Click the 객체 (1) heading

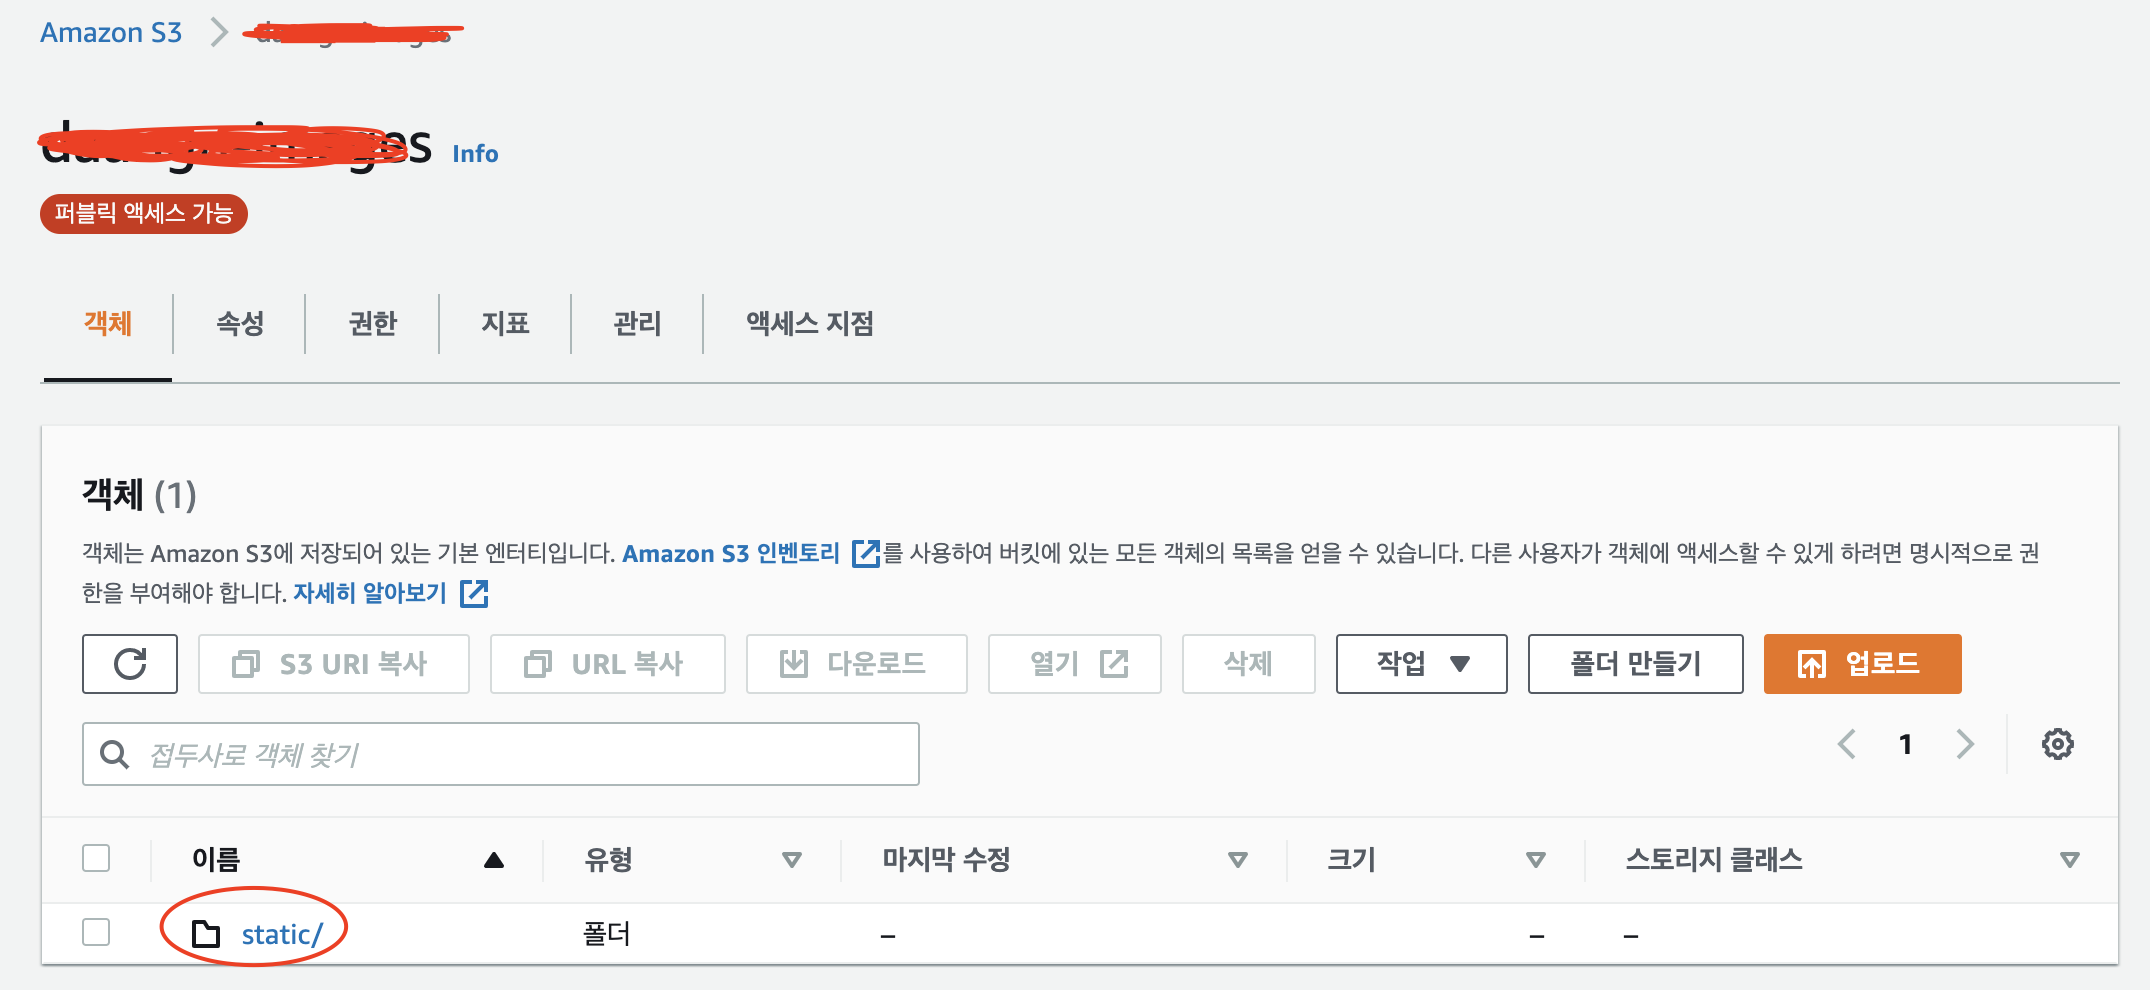tap(139, 495)
